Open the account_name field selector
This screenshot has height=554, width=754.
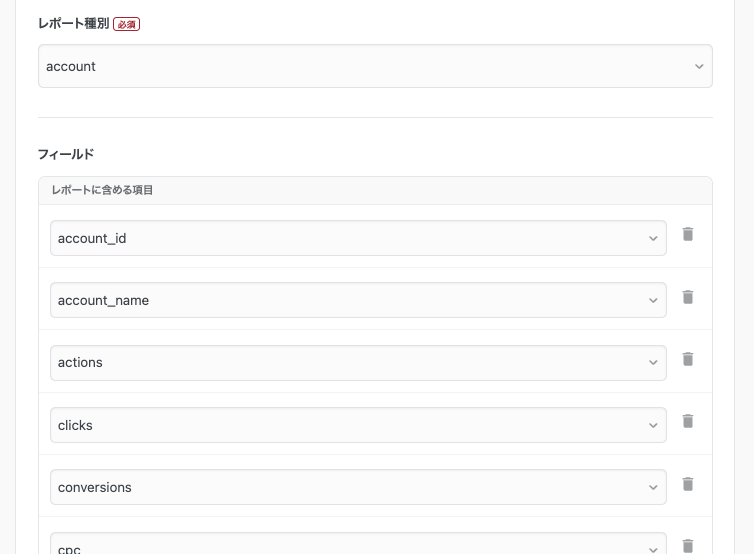coord(358,300)
